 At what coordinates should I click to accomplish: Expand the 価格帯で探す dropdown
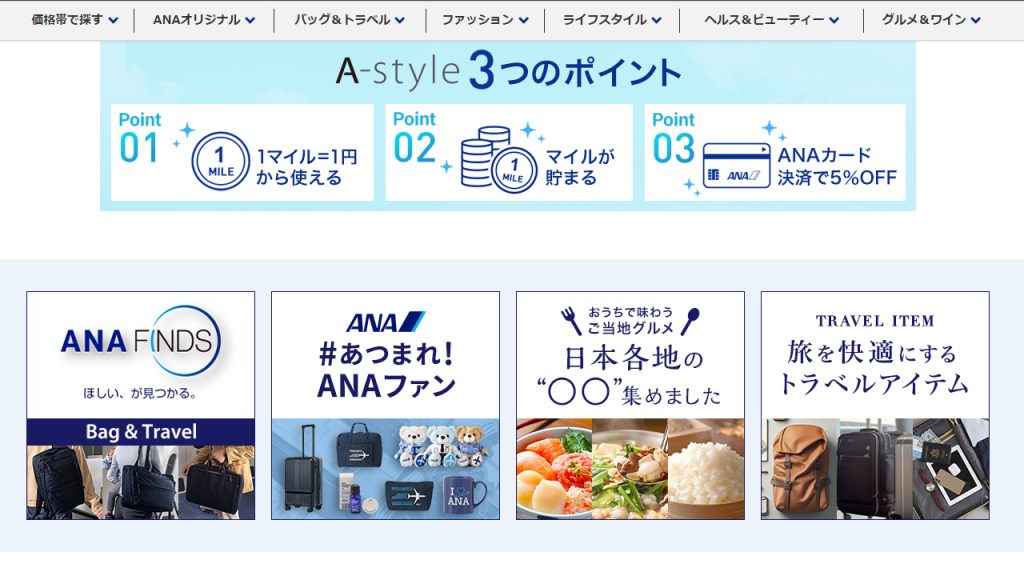(x=74, y=20)
